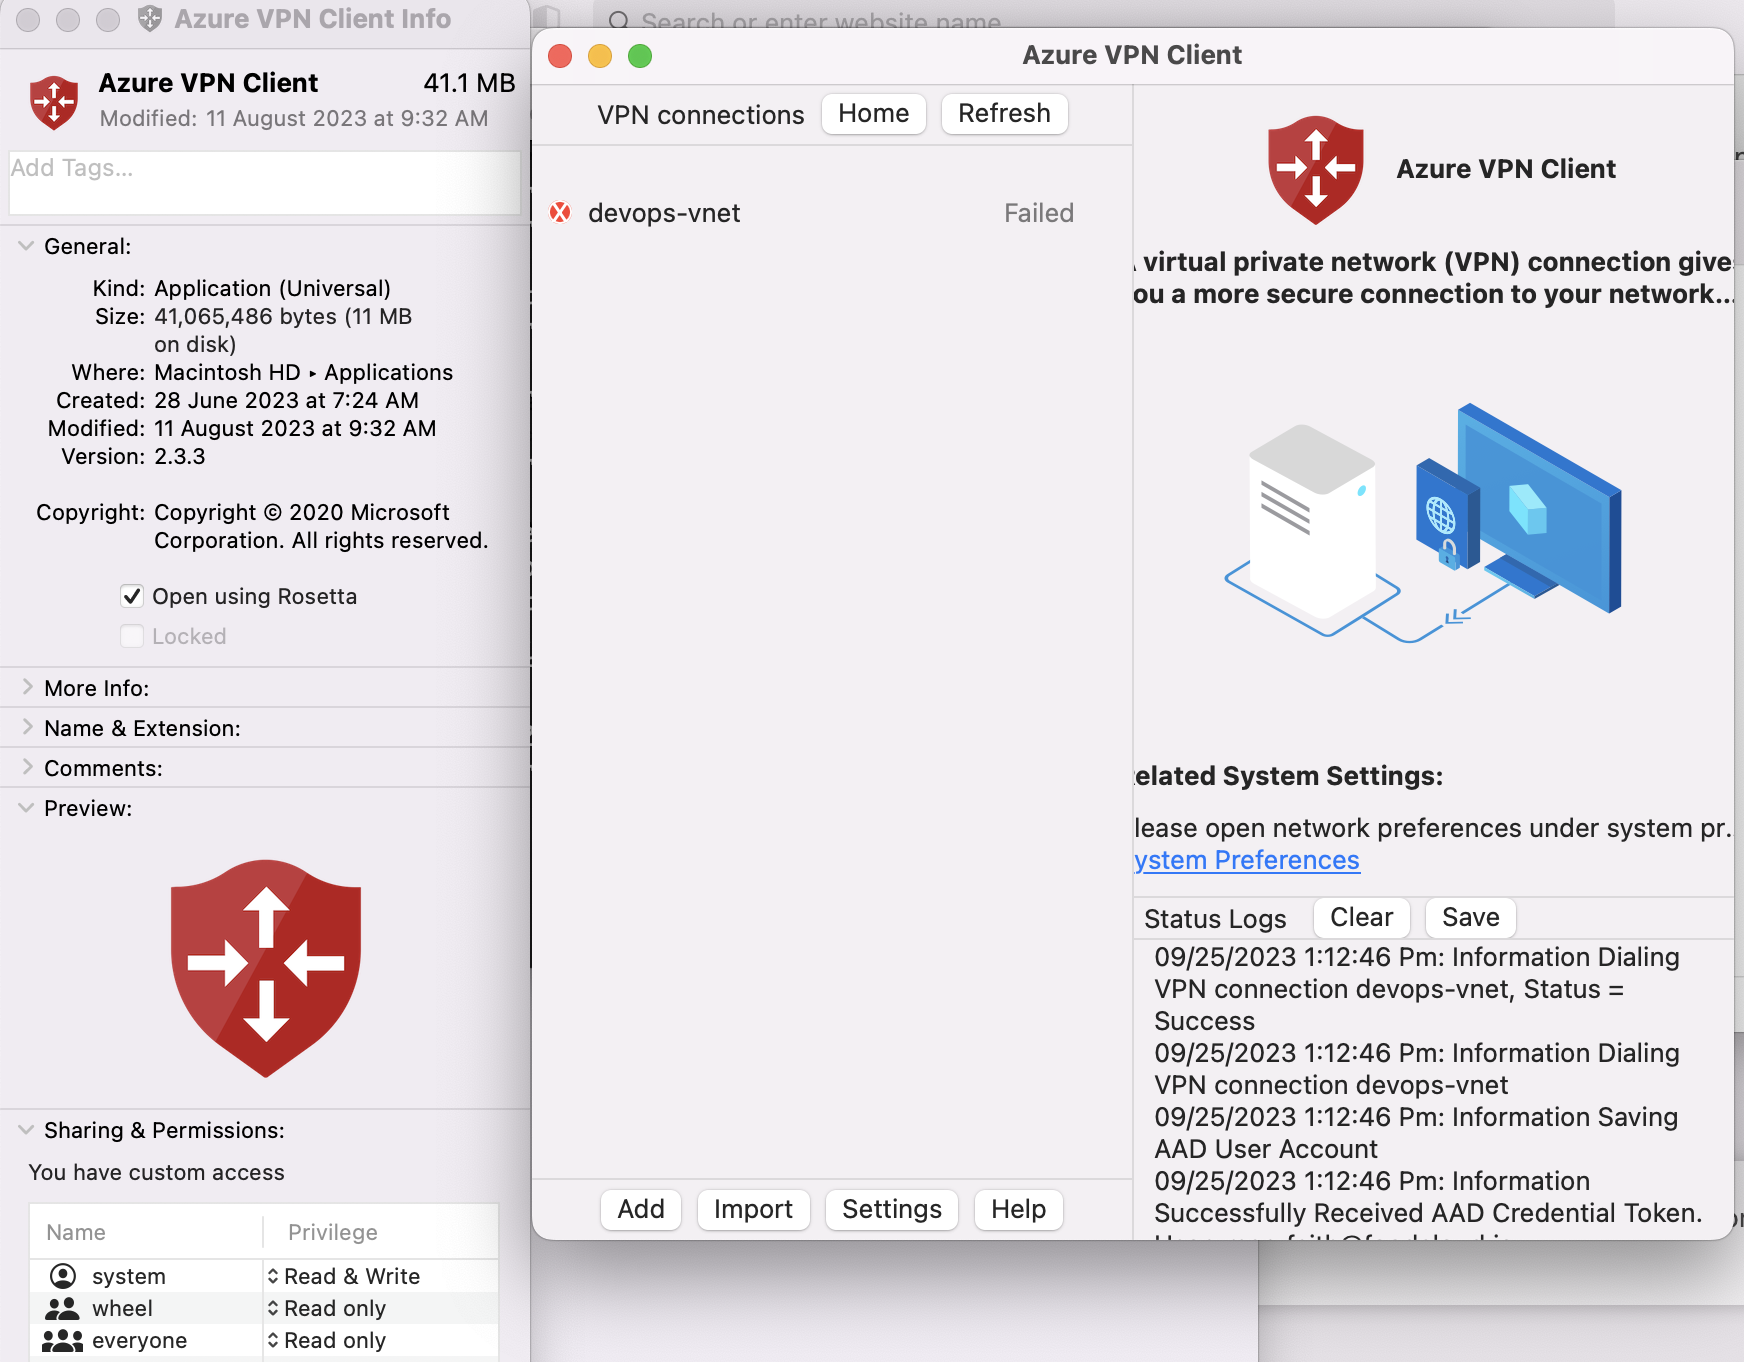Open the System Preferences link

click(x=1247, y=860)
